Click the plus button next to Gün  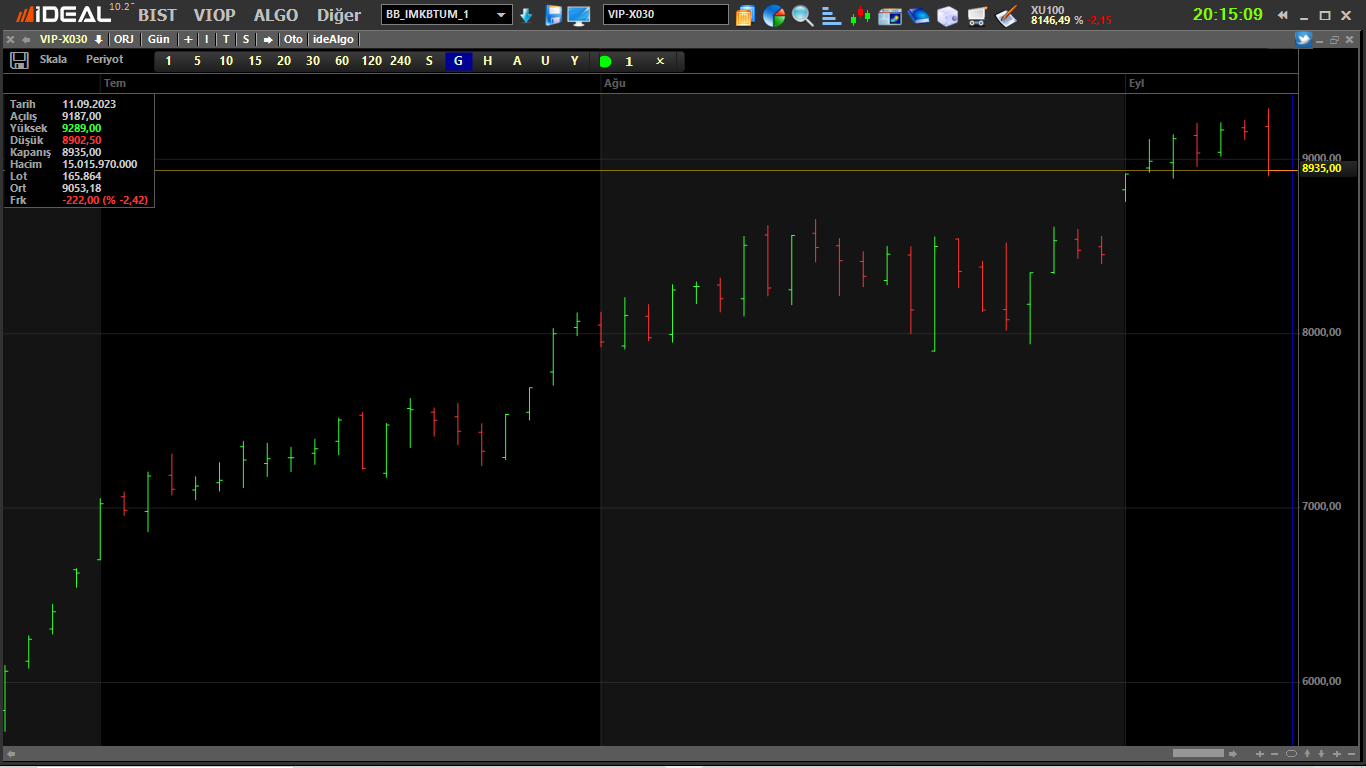tap(188, 39)
